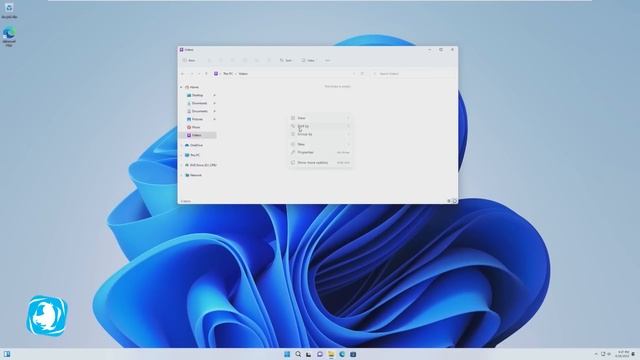Open taskbar Search

[x=298, y=354]
